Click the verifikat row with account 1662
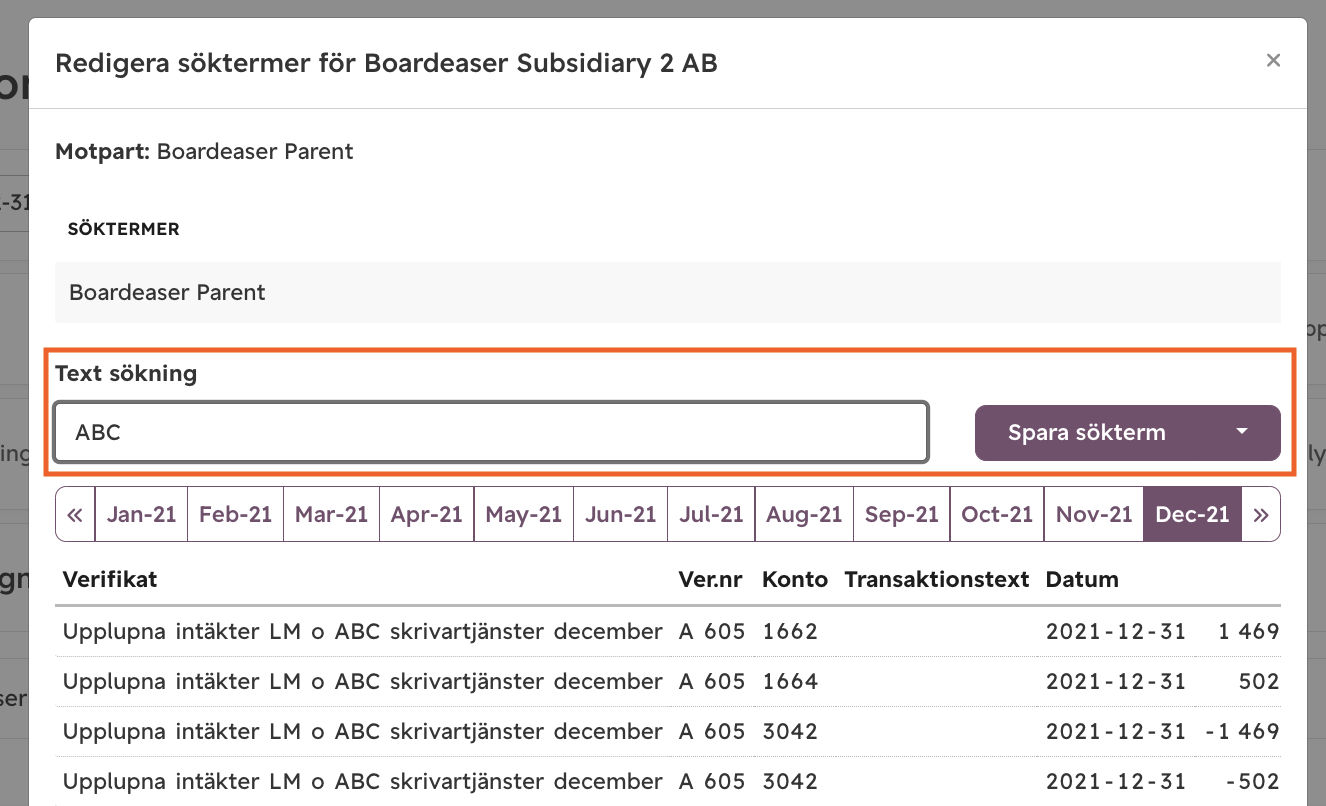The image size is (1326, 806). (667, 631)
